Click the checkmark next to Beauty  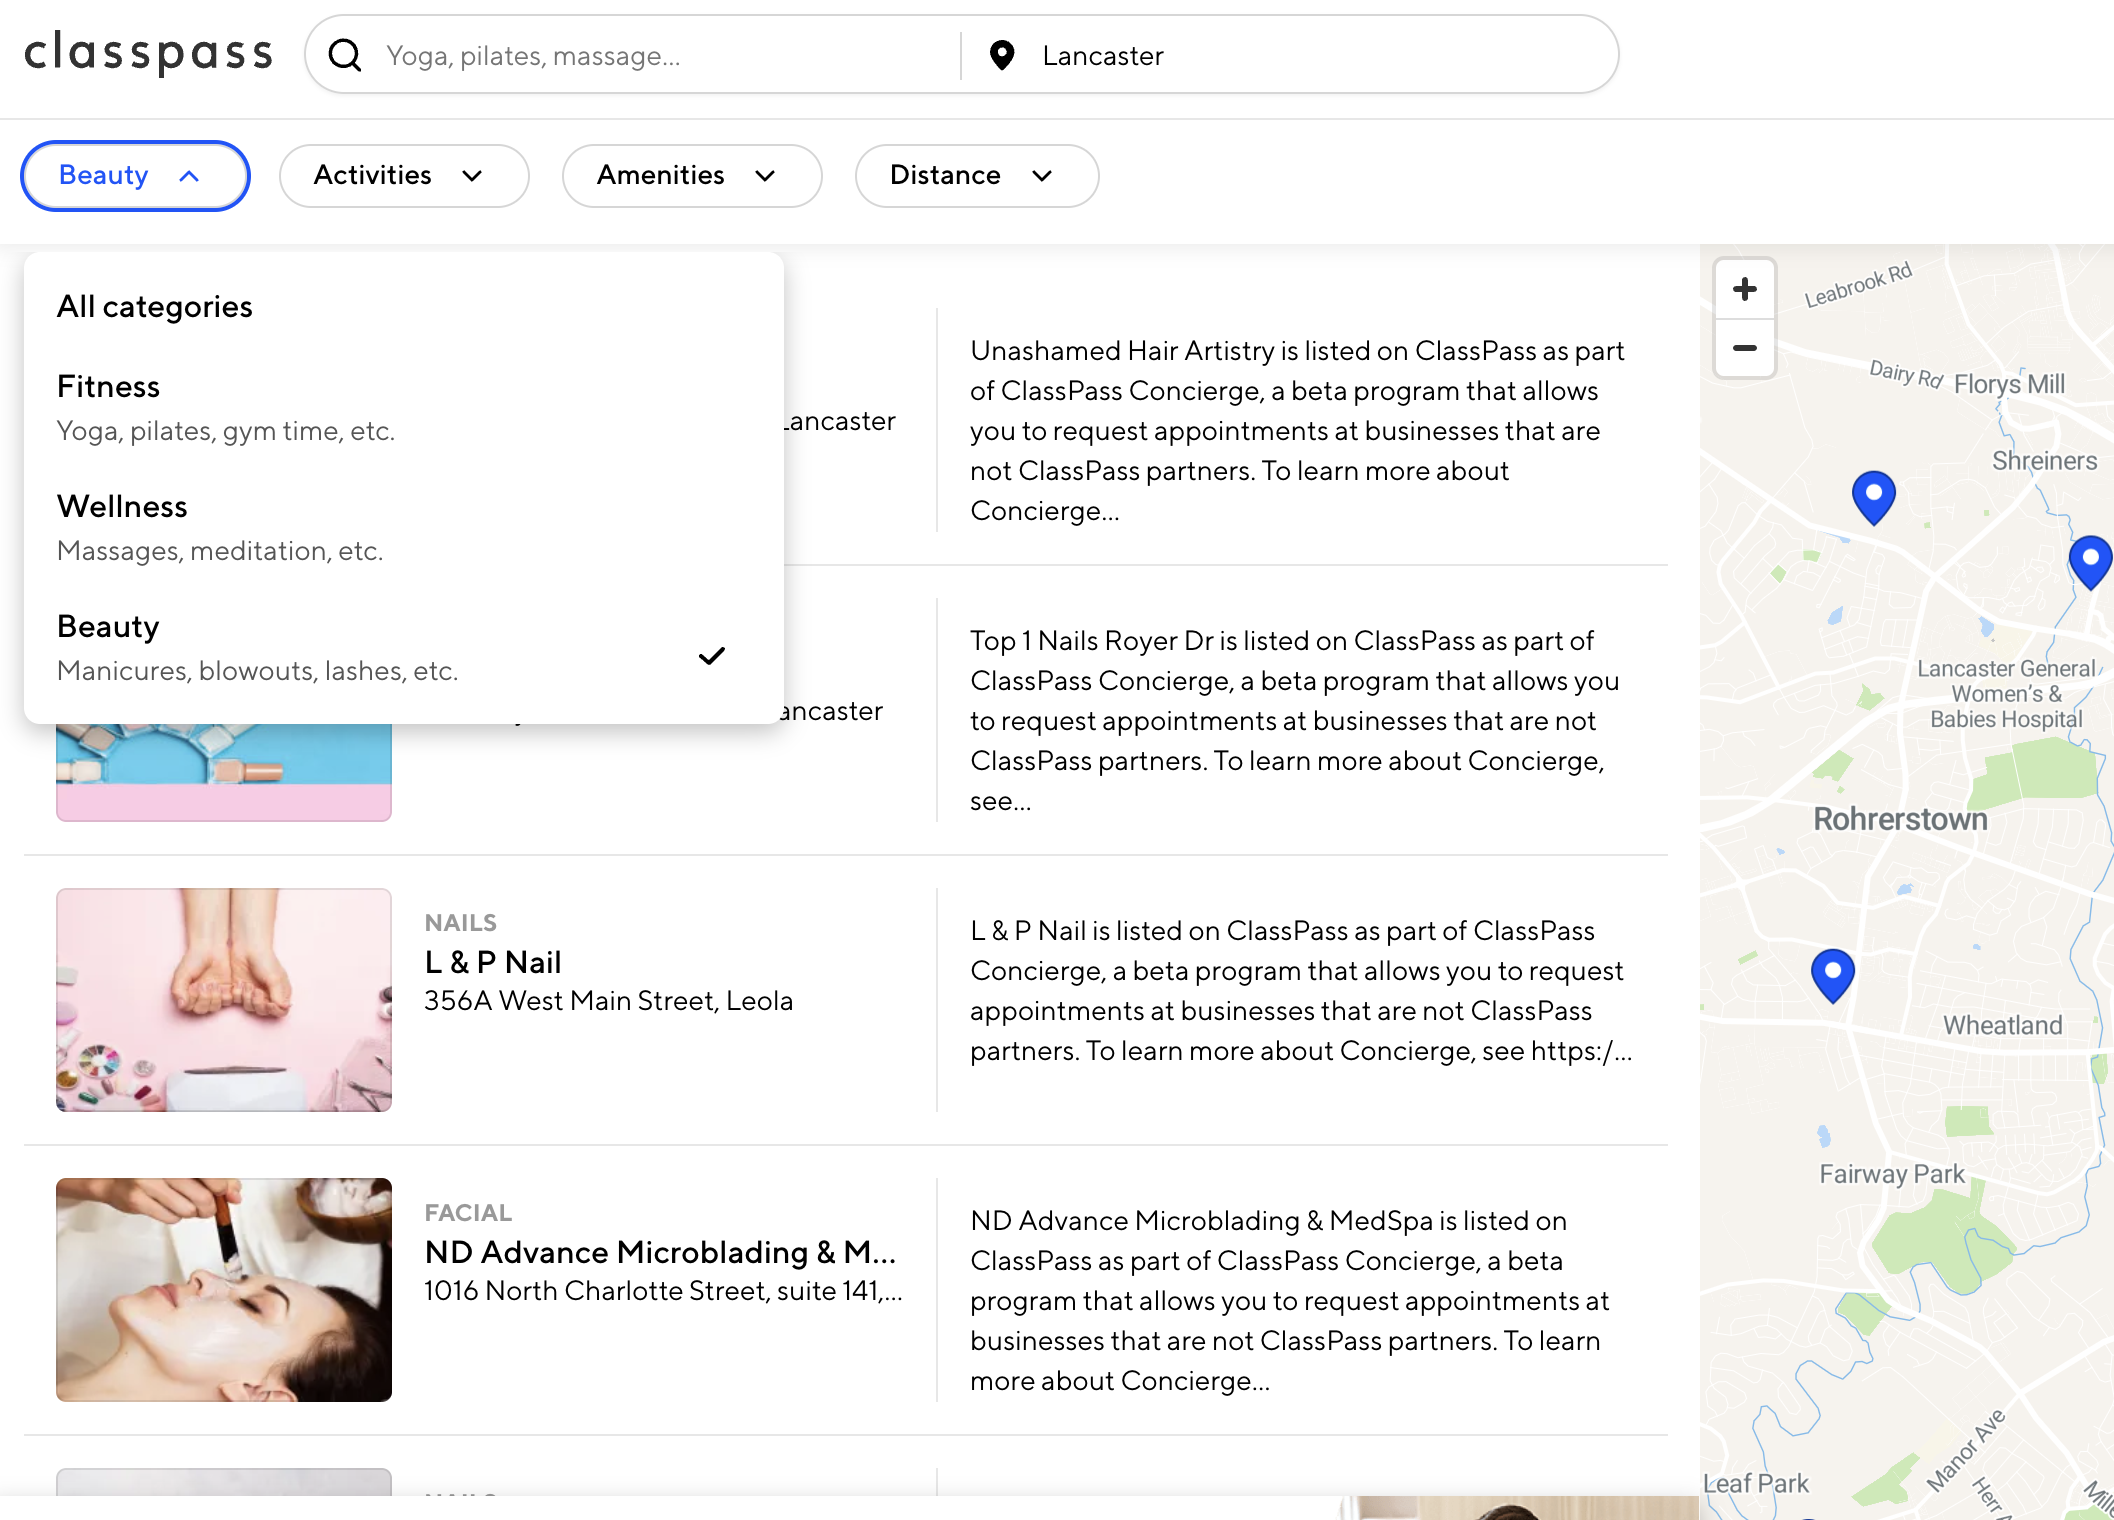712,656
